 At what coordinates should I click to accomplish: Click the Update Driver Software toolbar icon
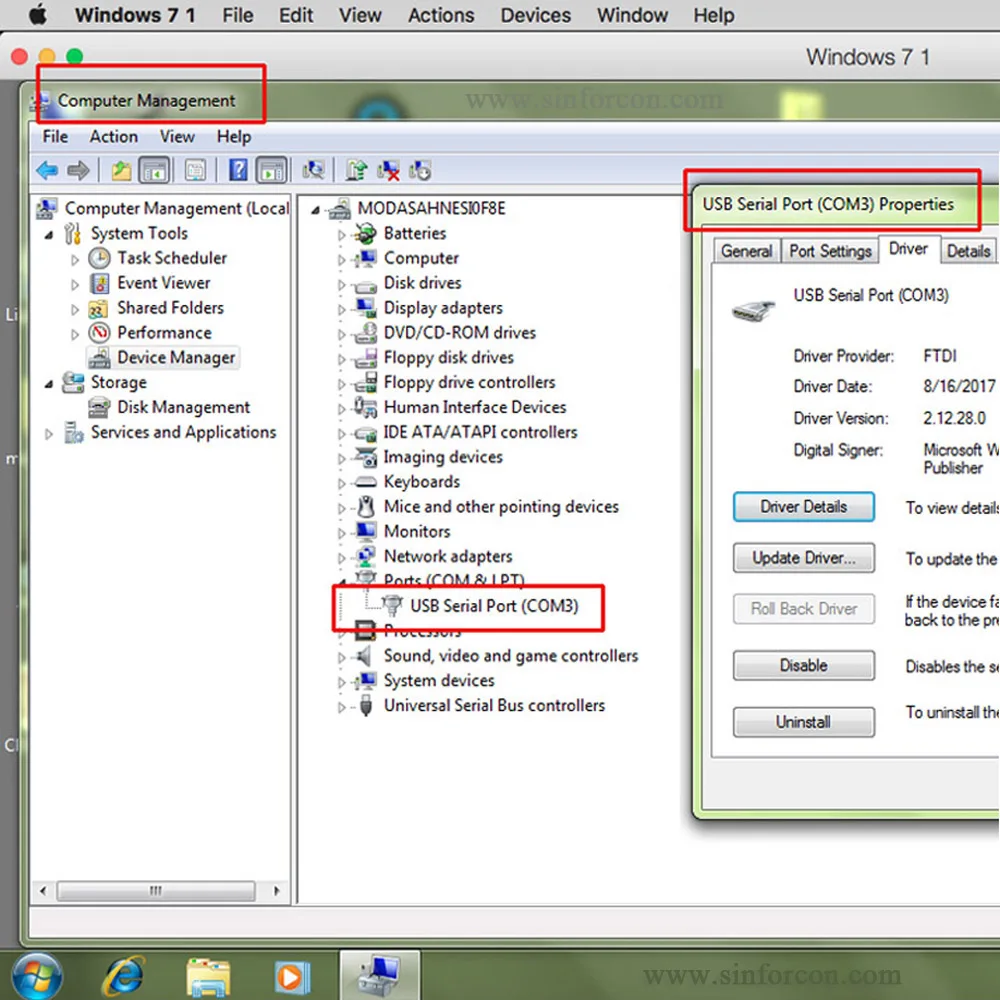[x=356, y=171]
